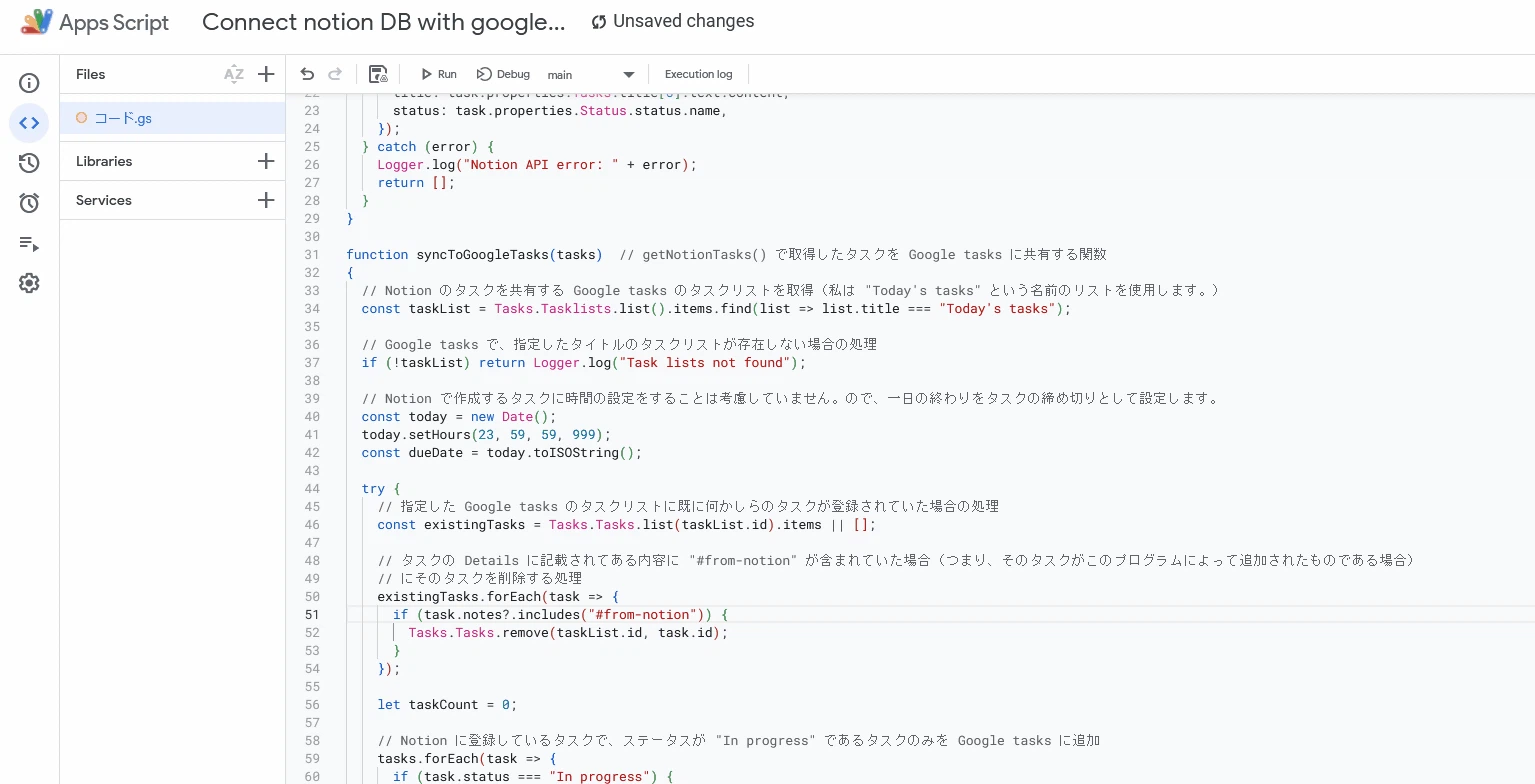Open the Overview info icon in sidebar
This screenshot has width=1535, height=784.
tap(29, 83)
